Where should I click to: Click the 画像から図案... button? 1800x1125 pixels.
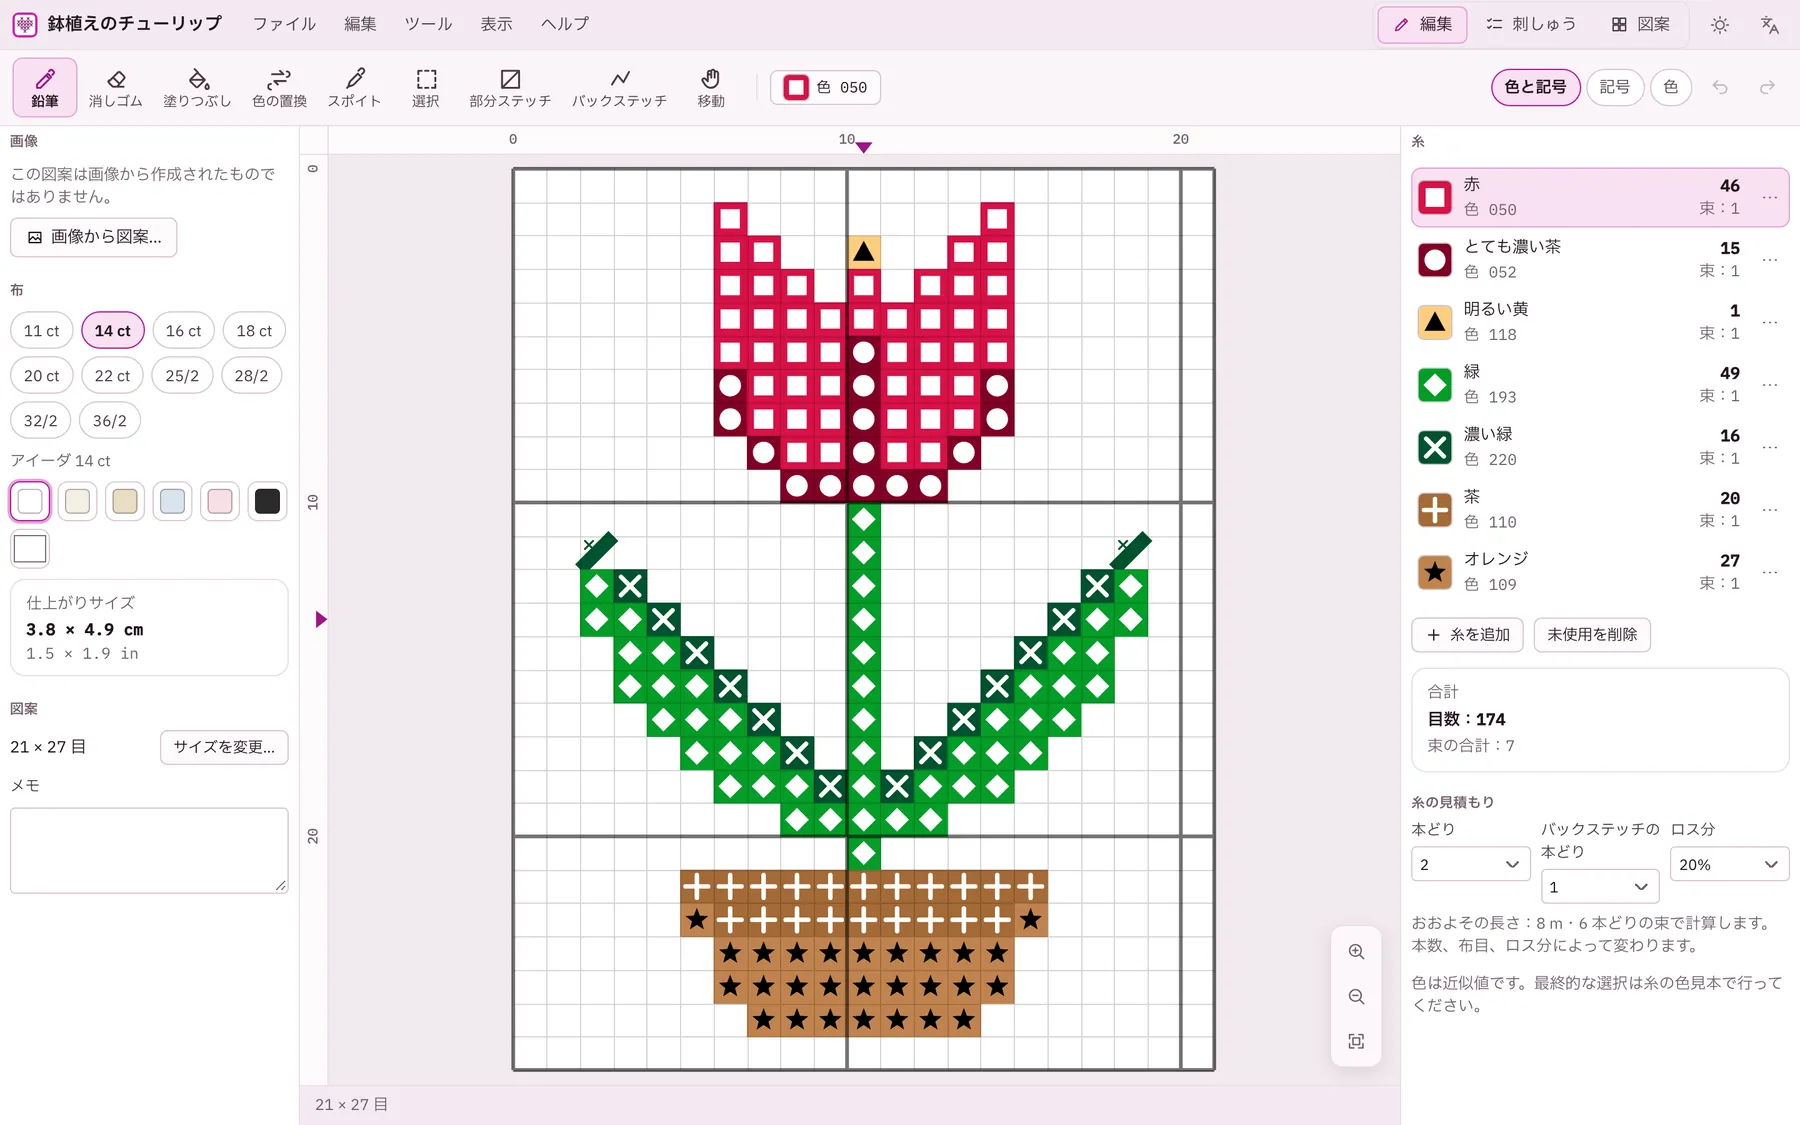click(x=94, y=237)
